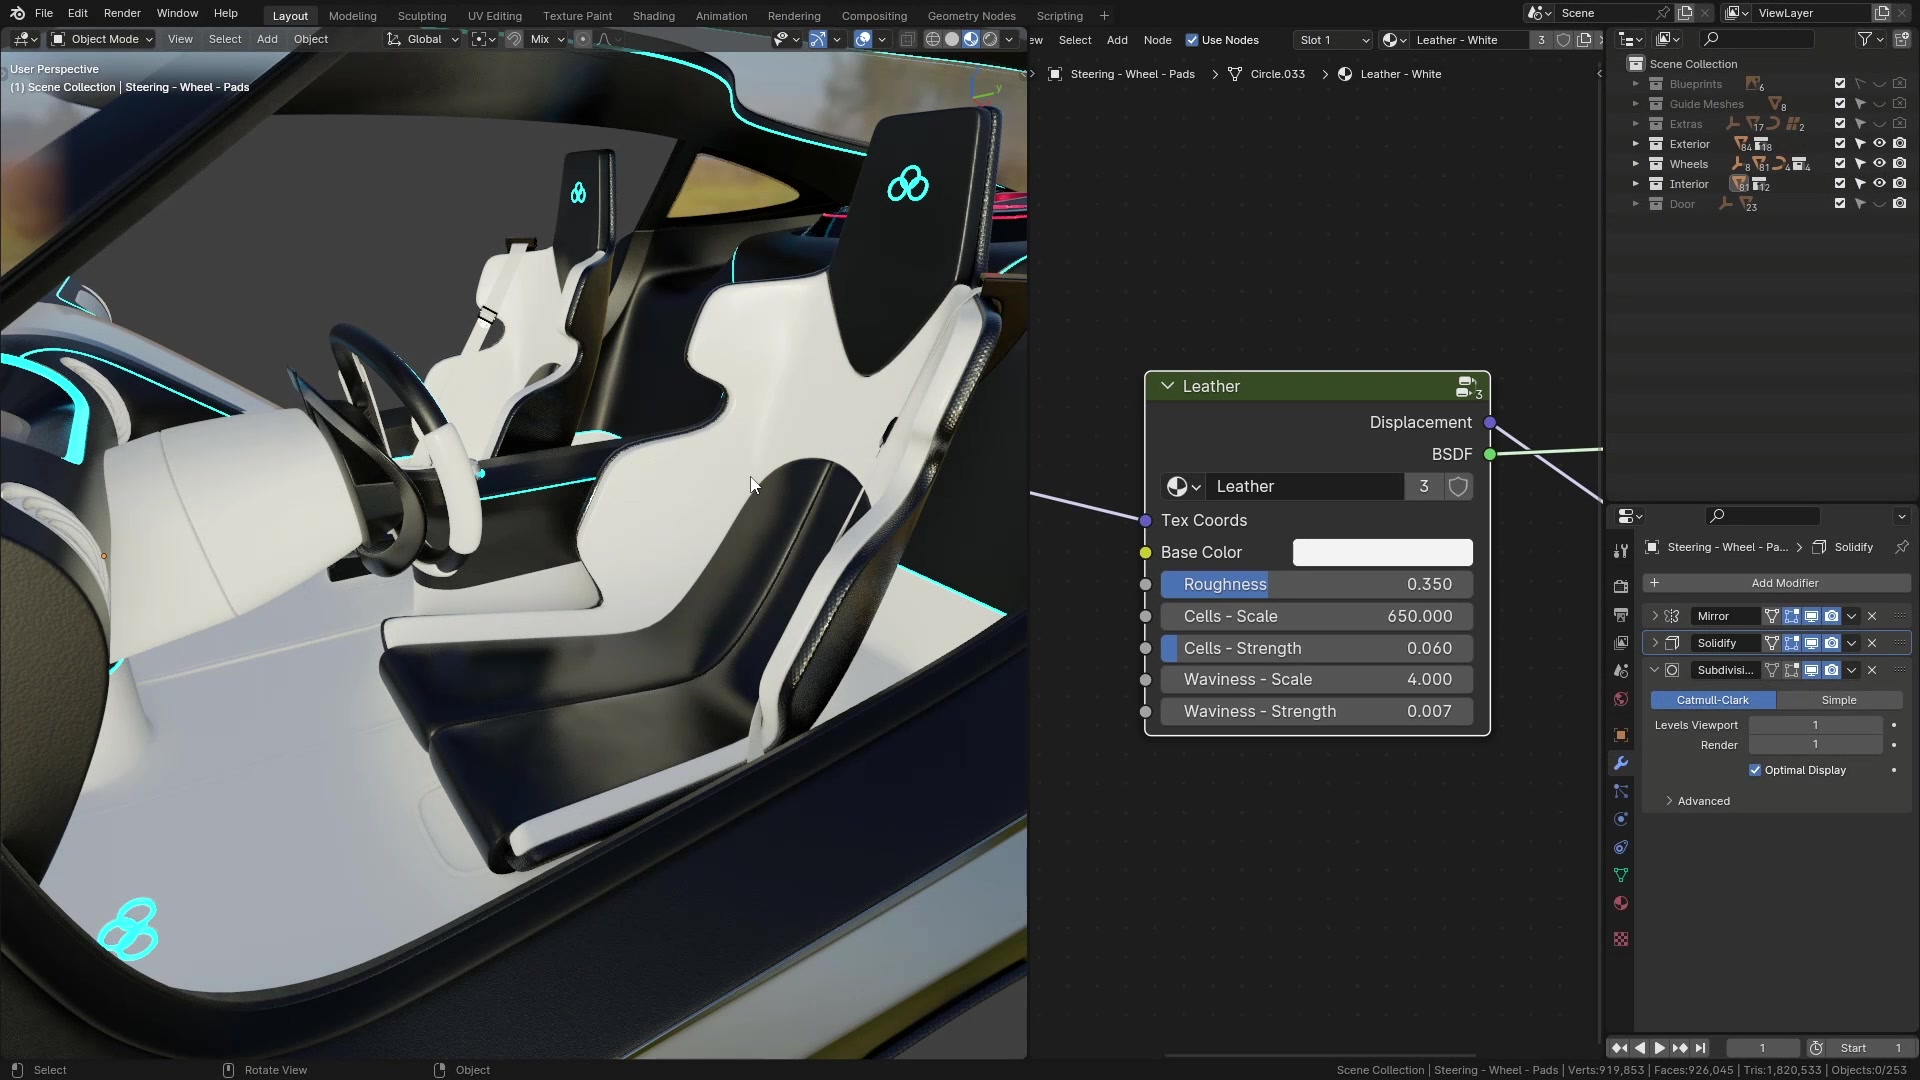Open the Material properties tab icon

point(1621,903)
